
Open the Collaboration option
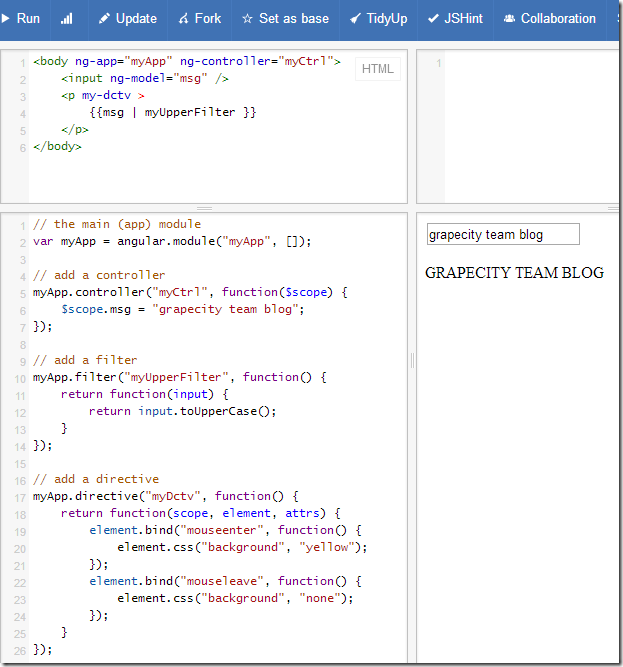point(549,18)
